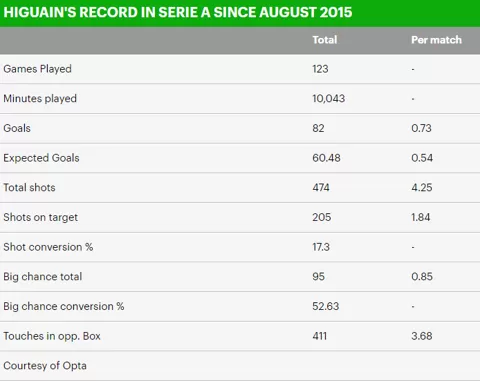Select the minutes played total 10,043
480x381 pixels.
[328, 99]
